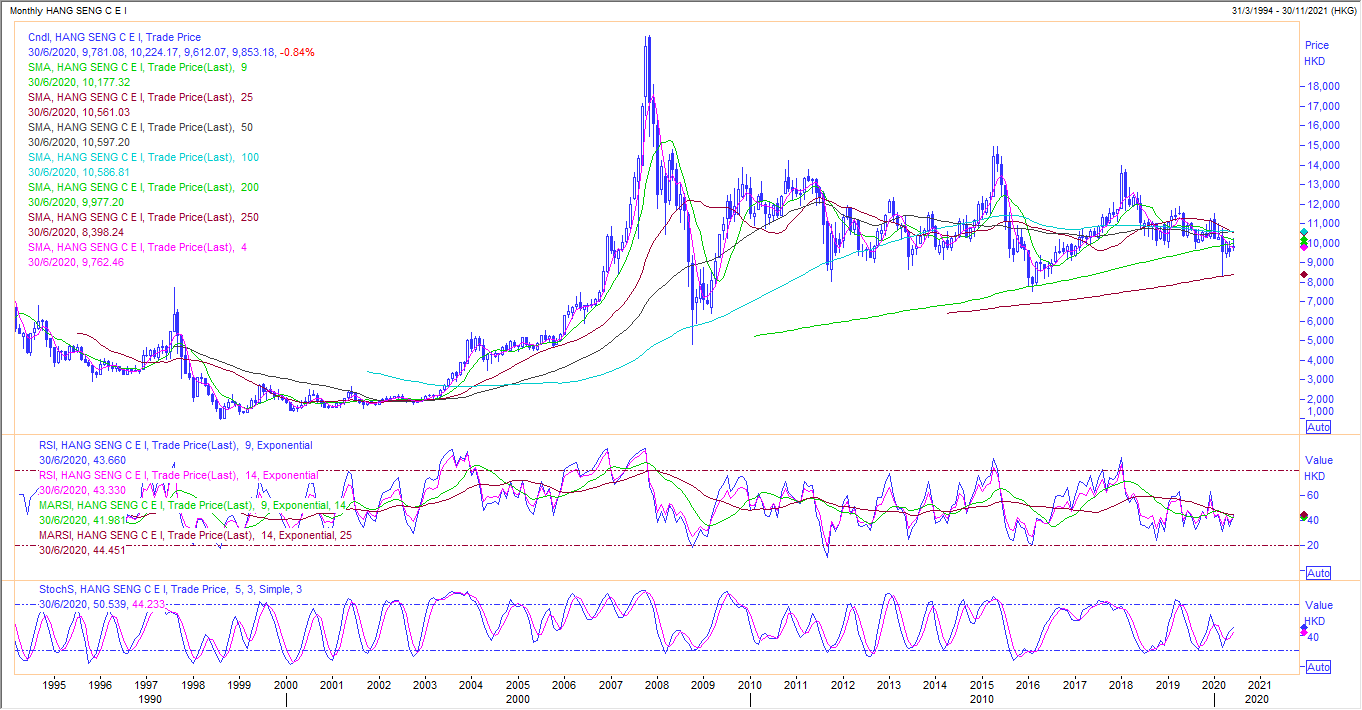Select the SMA 200 legend label

(144, 187)
